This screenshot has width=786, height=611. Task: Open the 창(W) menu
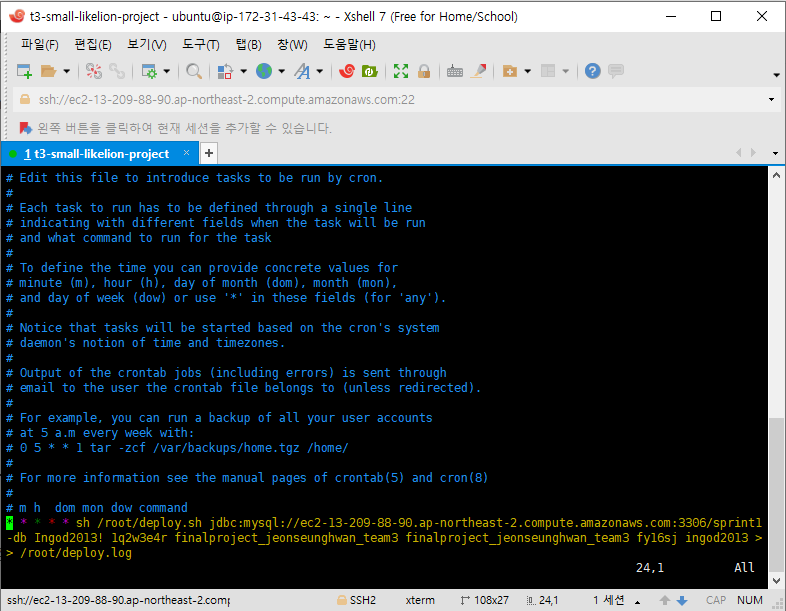click(x=292, y=45)
